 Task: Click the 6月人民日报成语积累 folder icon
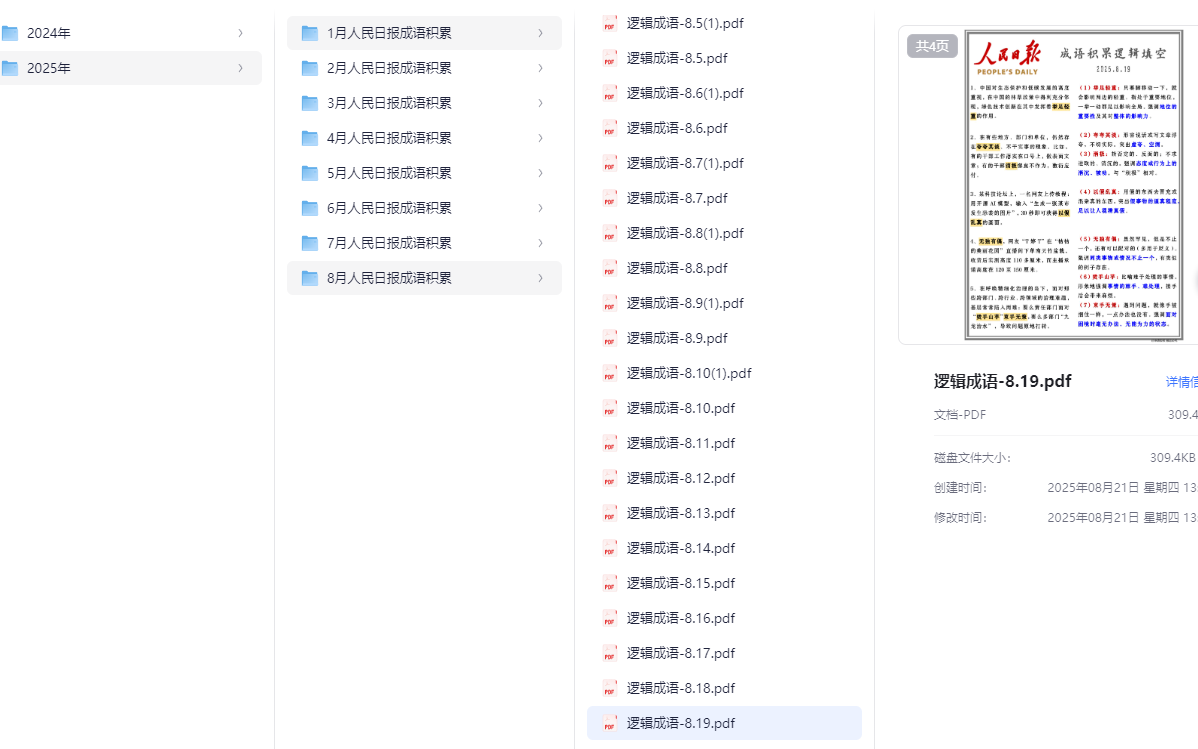[309, 208]
